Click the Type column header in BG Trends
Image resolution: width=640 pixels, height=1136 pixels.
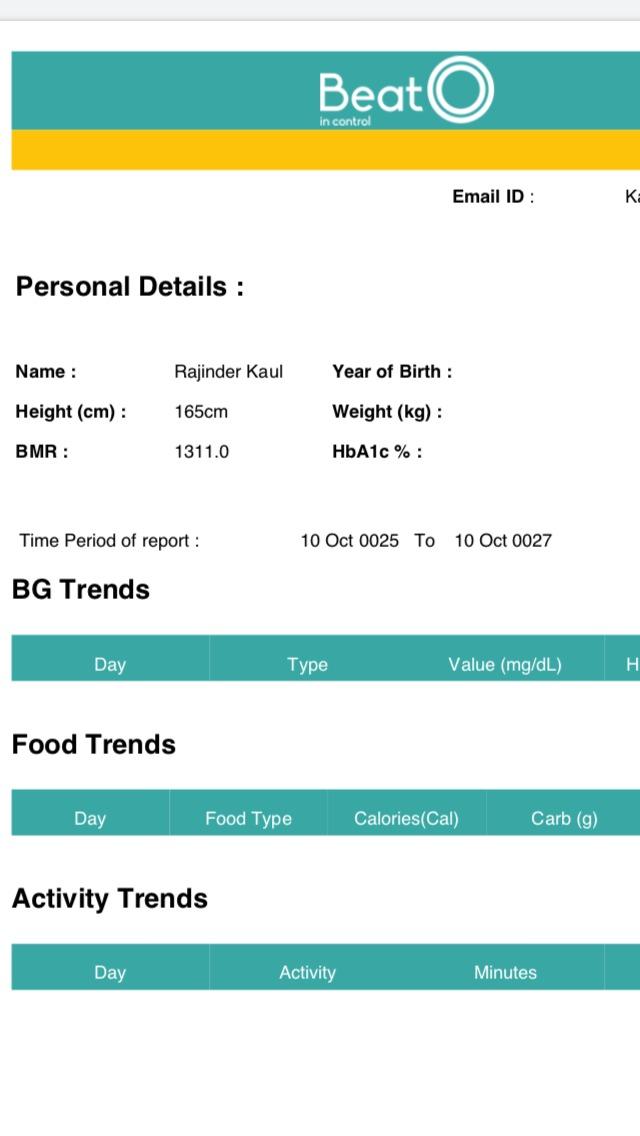[307, 665]
